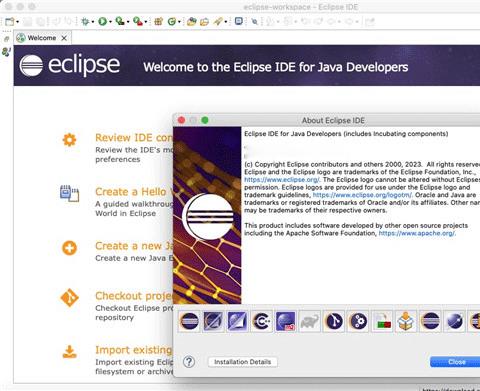This screenshot has height=391, width=480.
Task: Click the green Run button in toolbar
Action: pos(102,22)
